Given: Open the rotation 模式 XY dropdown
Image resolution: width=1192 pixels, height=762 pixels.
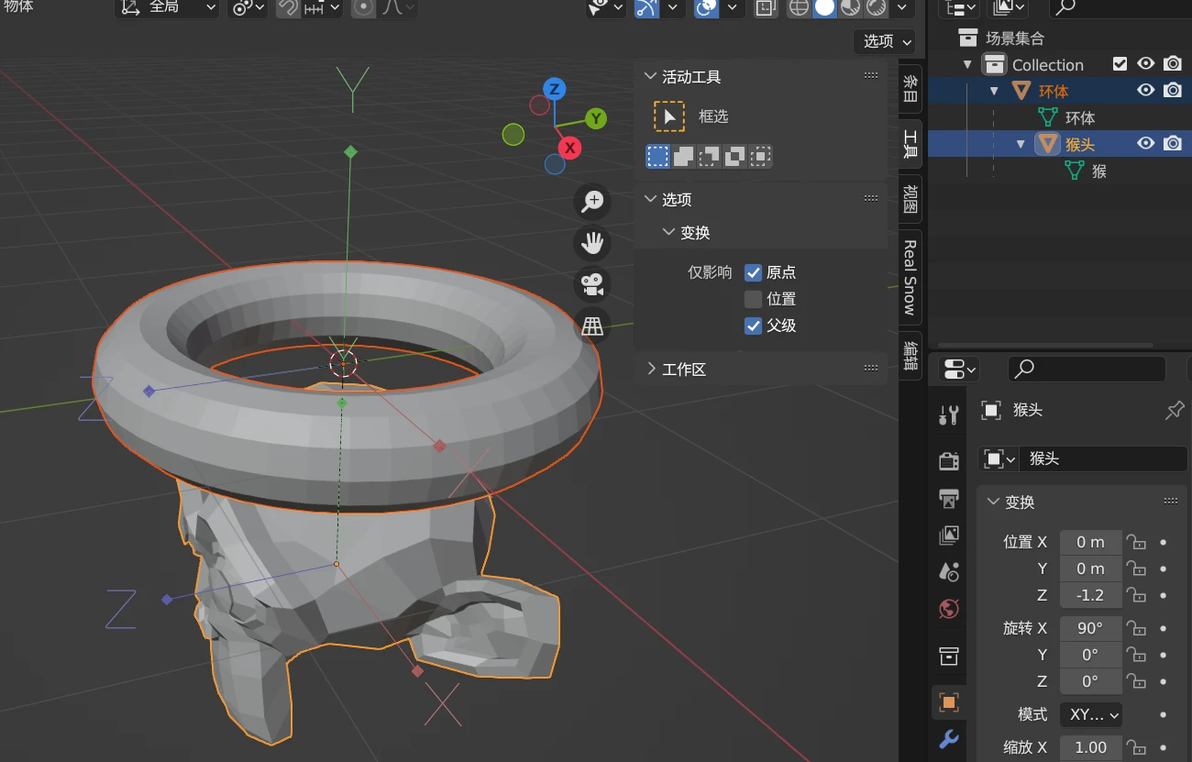Looking at the screenshot, I should (1094, 715).
